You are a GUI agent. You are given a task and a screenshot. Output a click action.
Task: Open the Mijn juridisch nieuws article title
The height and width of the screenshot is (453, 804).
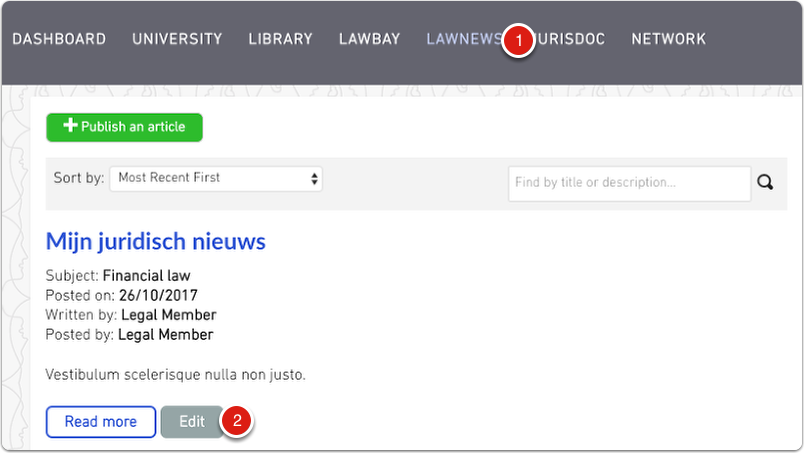[156, 241]
